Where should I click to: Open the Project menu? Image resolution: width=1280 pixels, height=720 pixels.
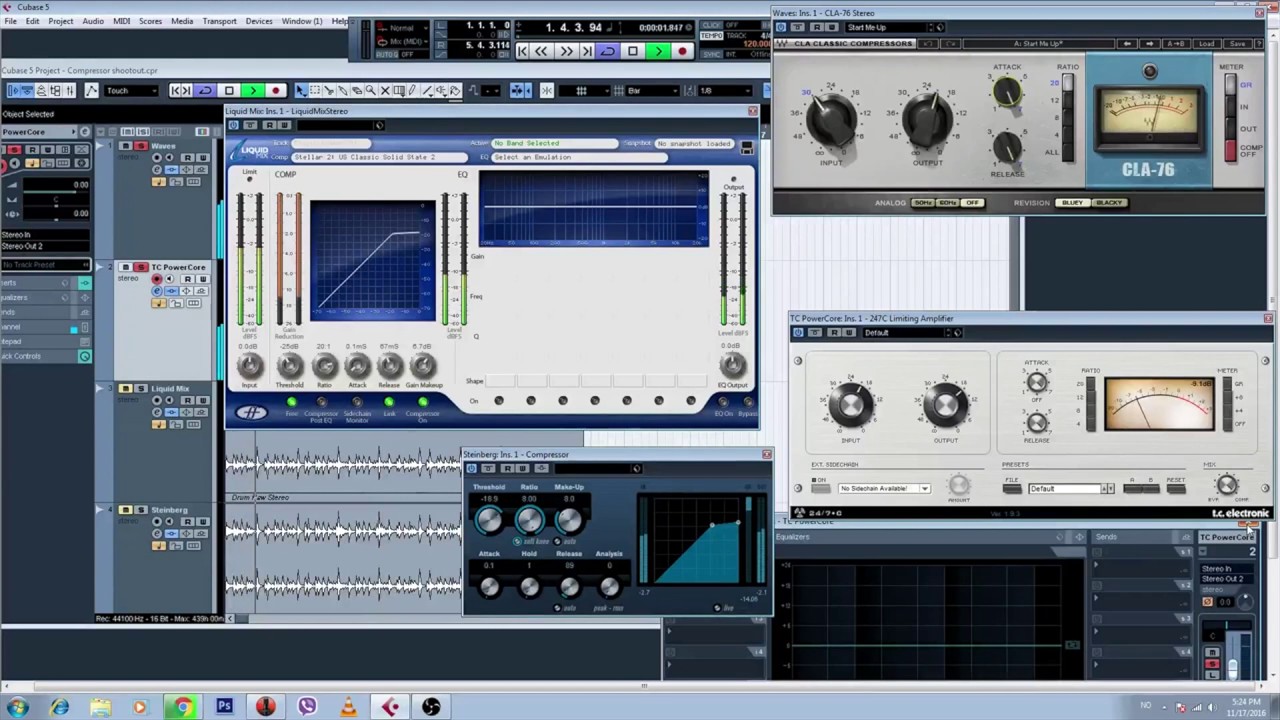pos(60,21)
